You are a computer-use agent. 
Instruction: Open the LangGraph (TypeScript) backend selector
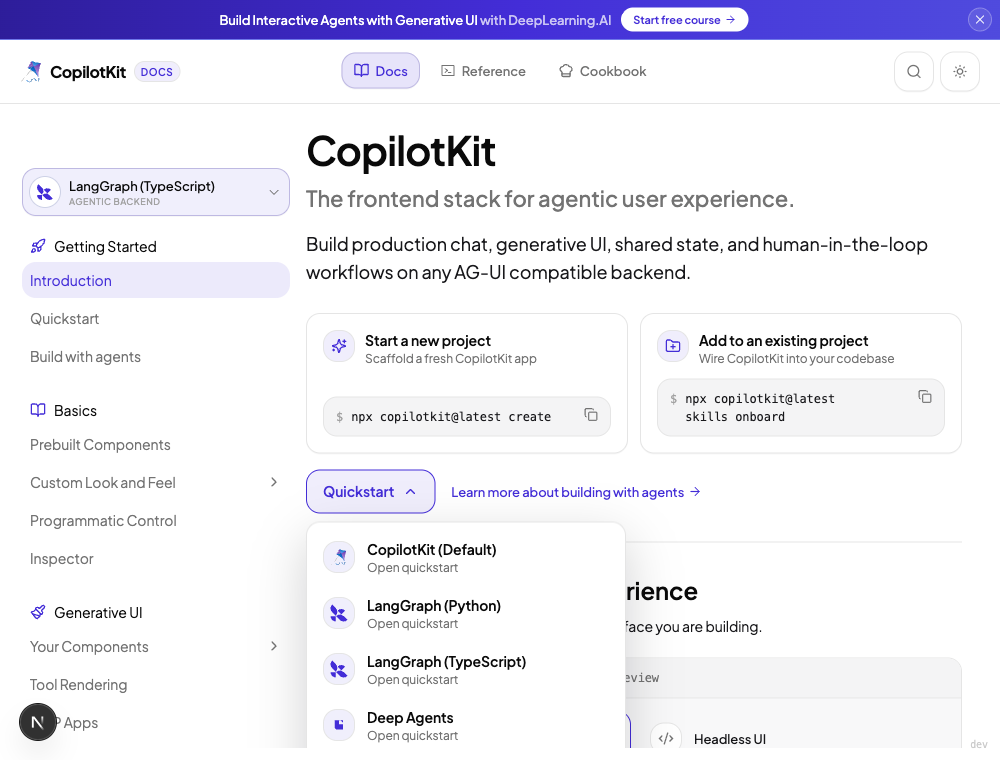(x=156, y=192)
